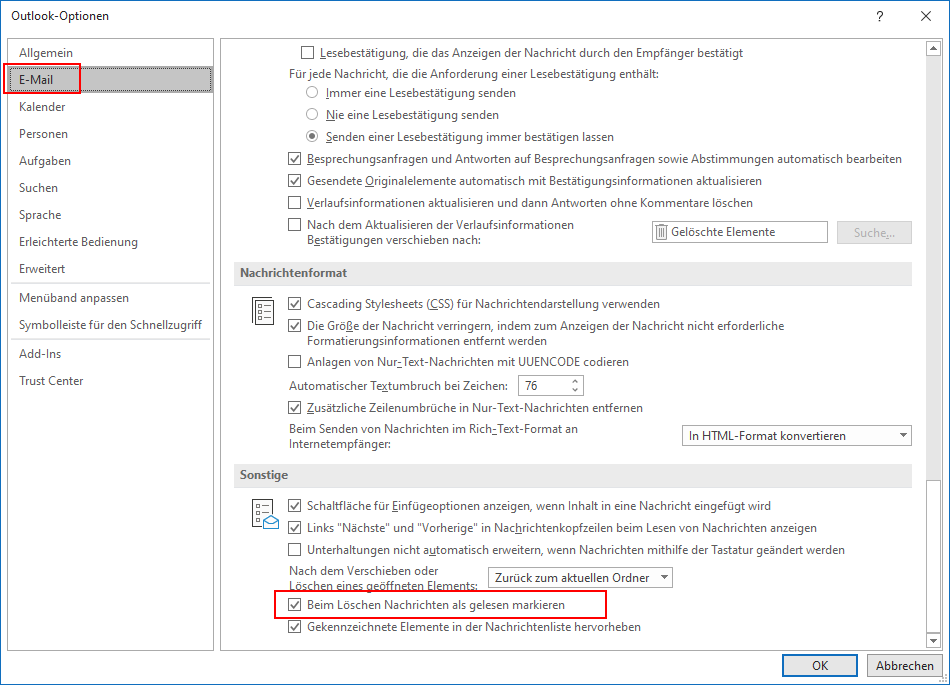Open 'In HTML-Format konvertieren' dropdown
The height and width of the screenshot is (685, 950).
pos(797,435)
